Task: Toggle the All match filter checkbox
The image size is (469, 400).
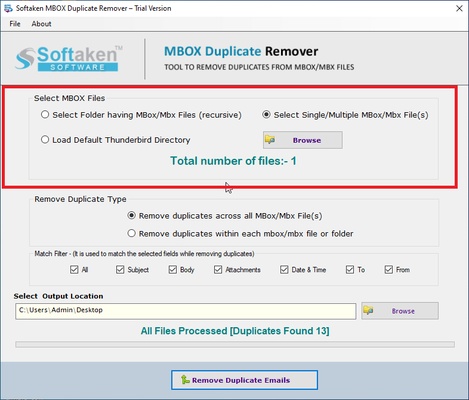Action: (x=74, y=269)
